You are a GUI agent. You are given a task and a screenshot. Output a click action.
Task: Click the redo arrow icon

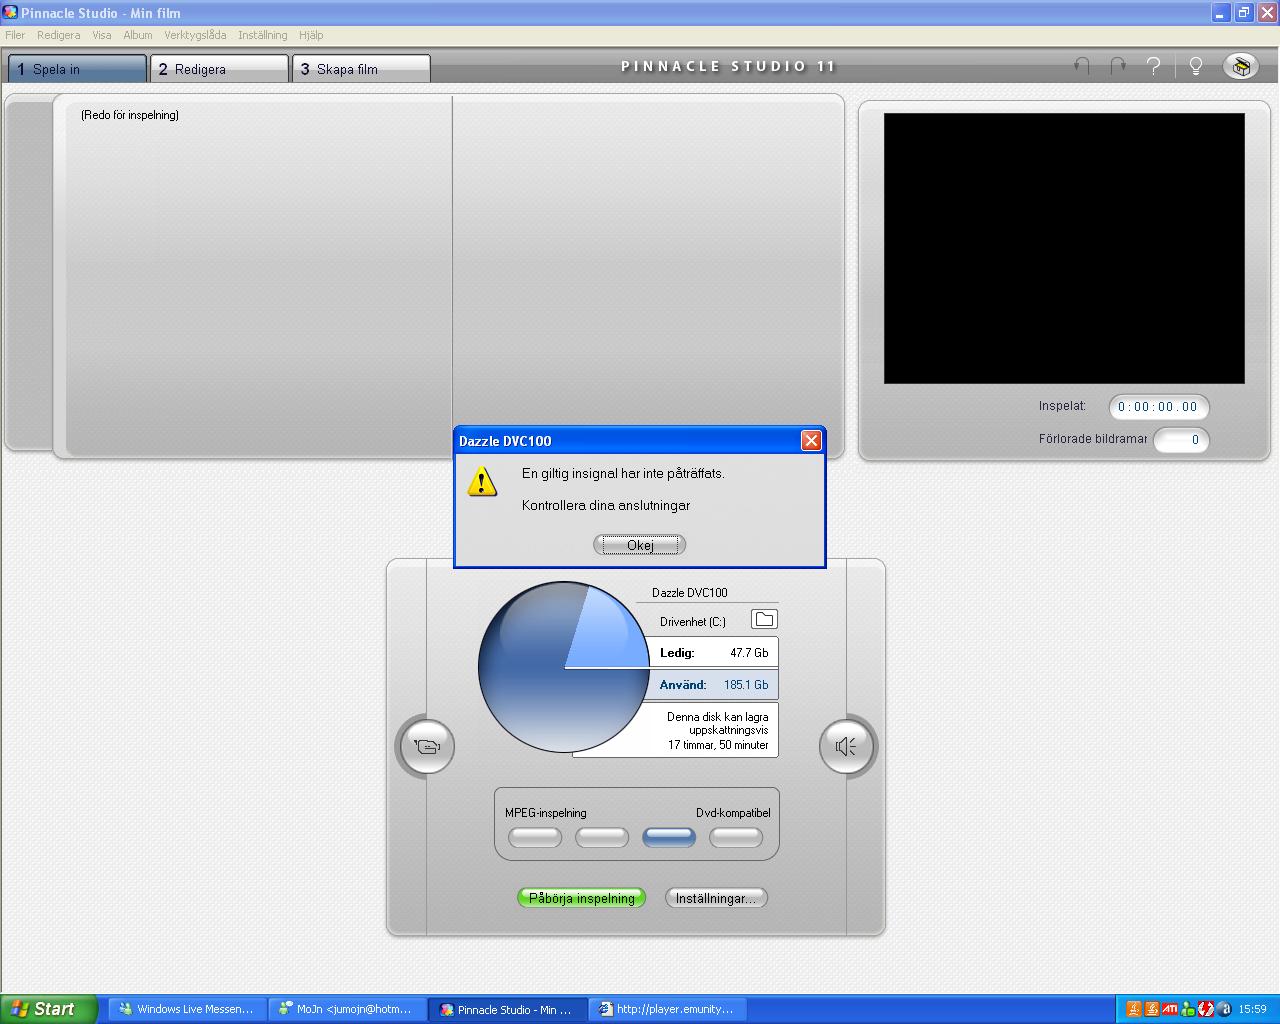[1118, 66]
